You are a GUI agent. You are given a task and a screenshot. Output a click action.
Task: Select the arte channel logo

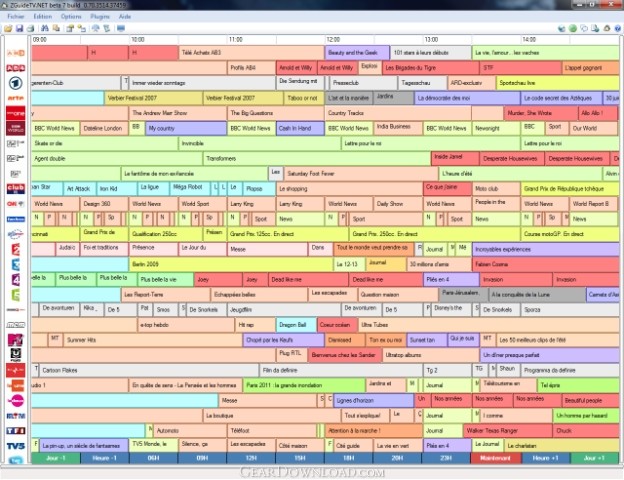(16, 98)
